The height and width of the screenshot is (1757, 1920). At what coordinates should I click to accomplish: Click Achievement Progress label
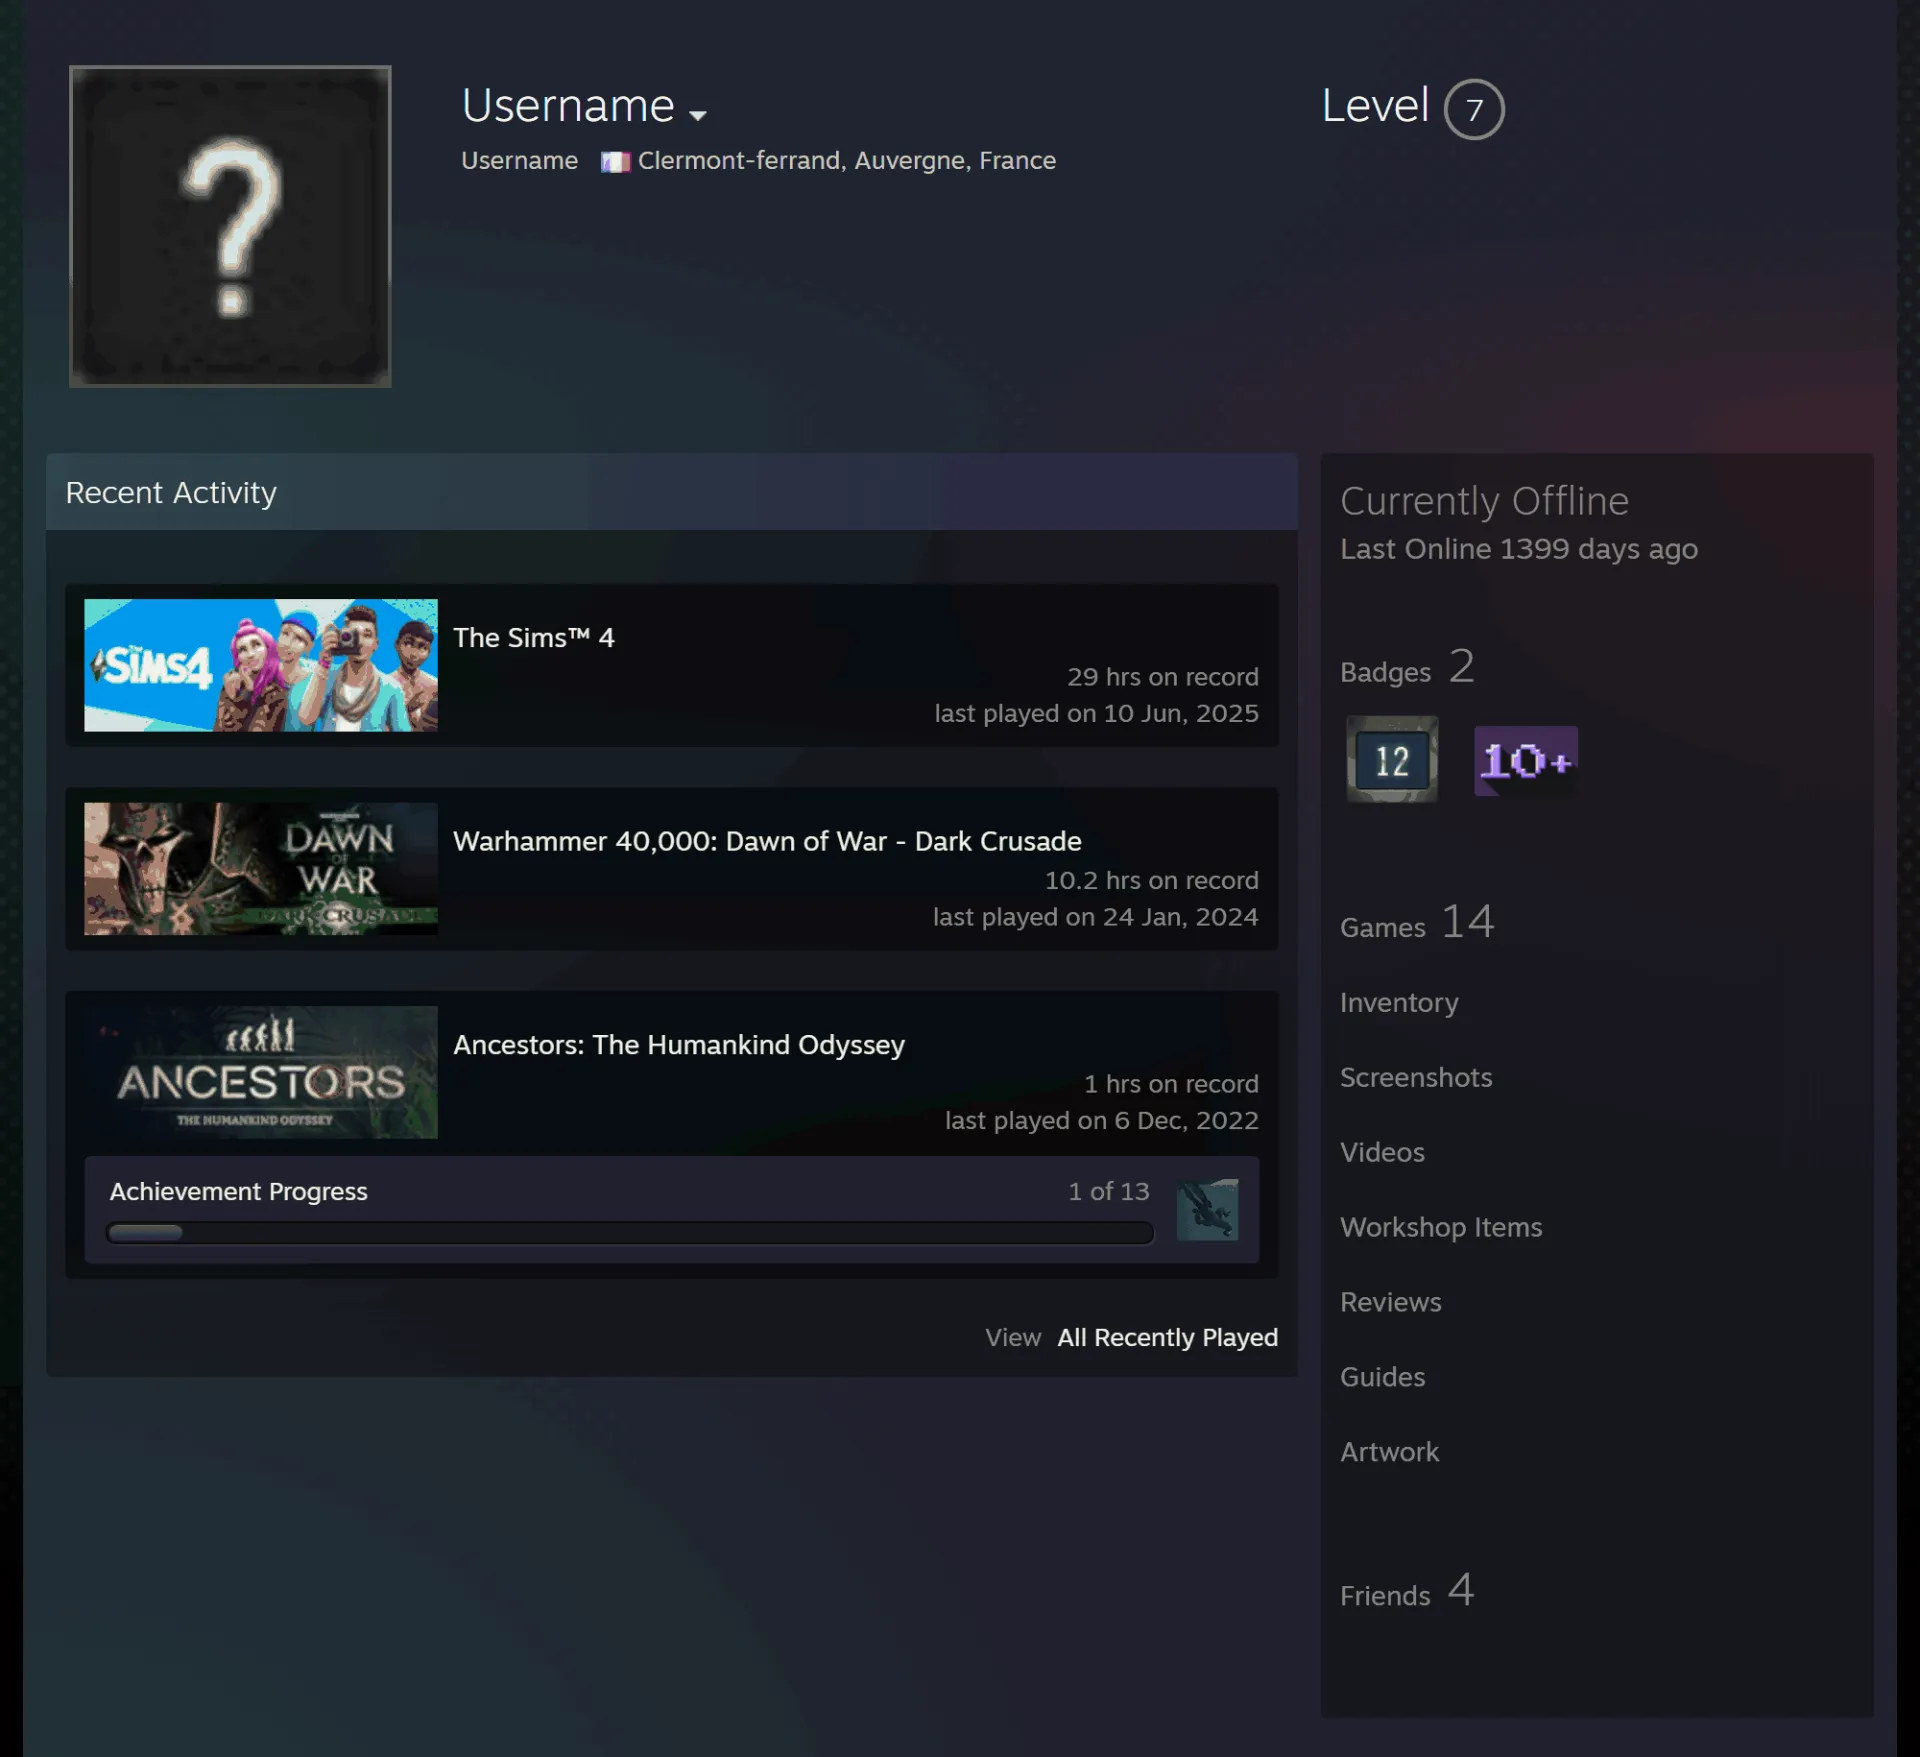tap(238, 1191)
